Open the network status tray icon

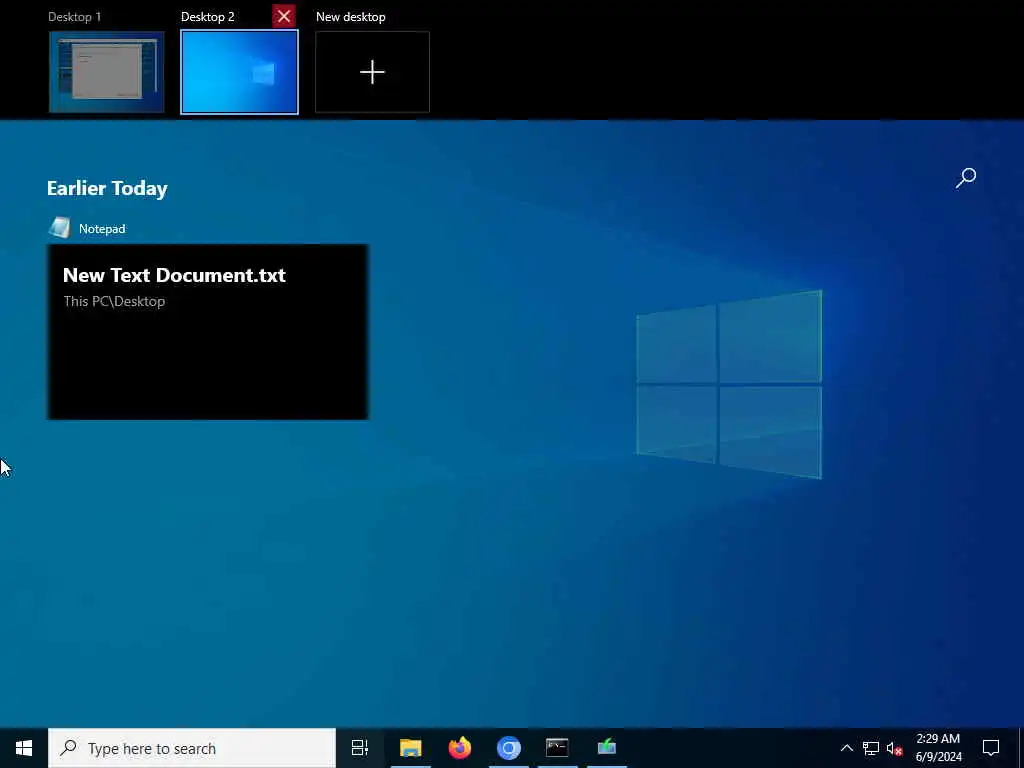[871, 748]
